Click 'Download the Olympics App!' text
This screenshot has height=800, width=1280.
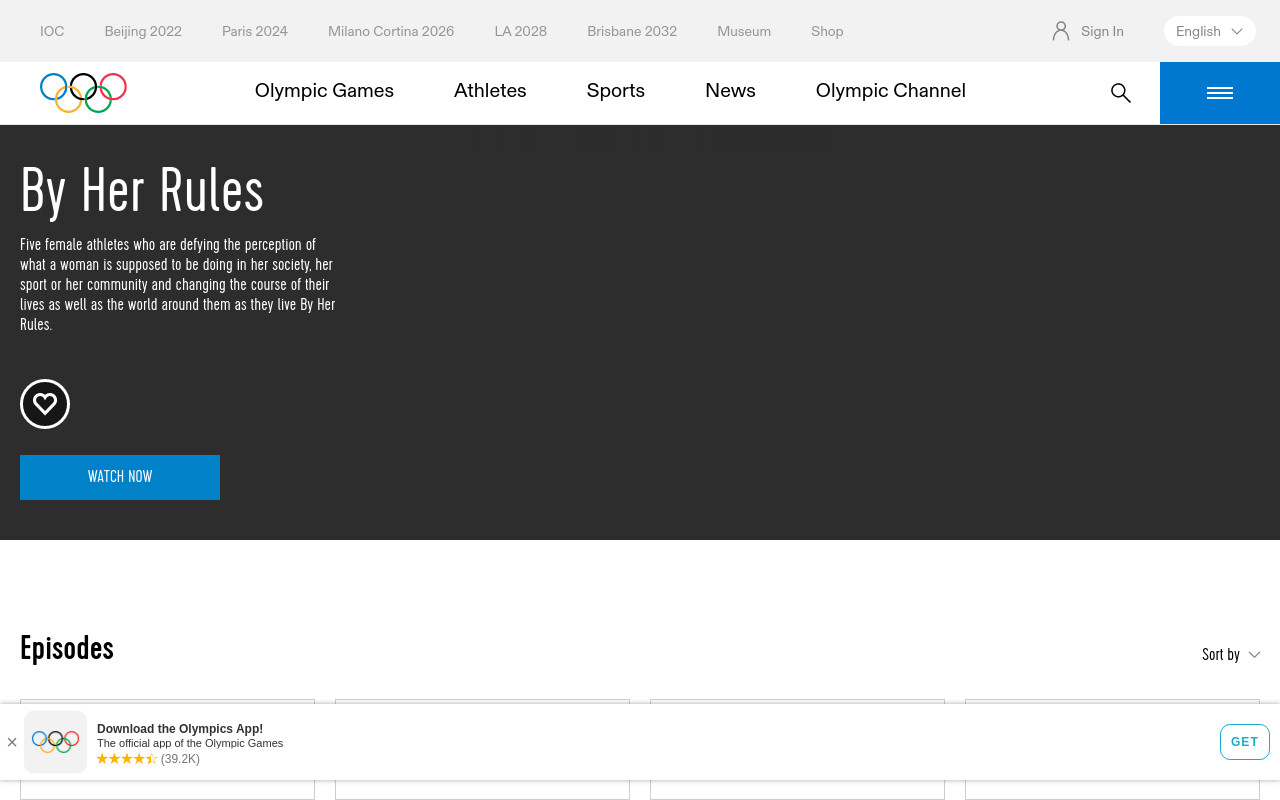(x=180, y=729)
